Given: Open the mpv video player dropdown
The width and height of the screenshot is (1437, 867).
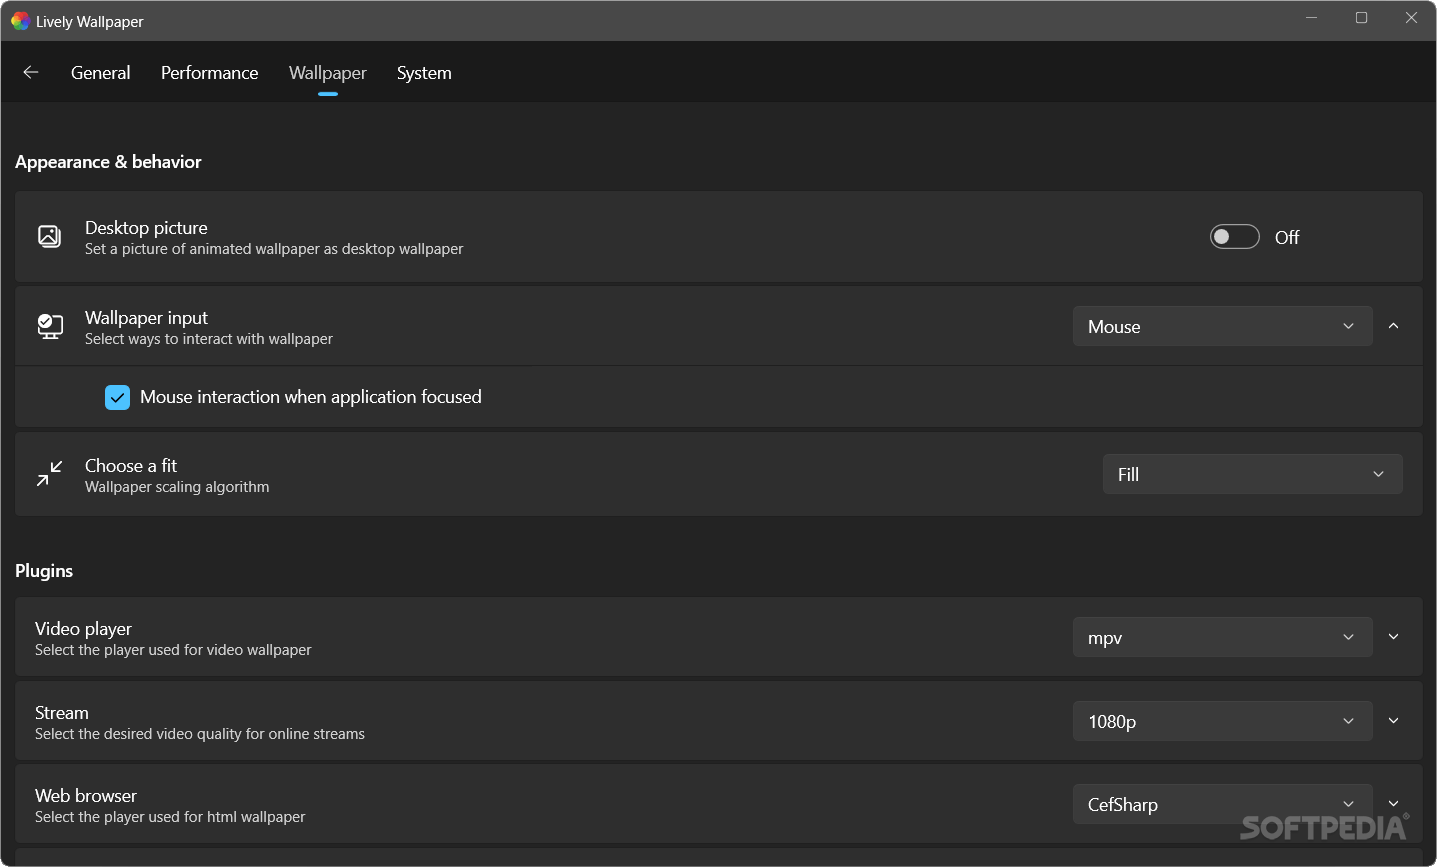Looking at the screenshot, I should tap(1222, 637).
